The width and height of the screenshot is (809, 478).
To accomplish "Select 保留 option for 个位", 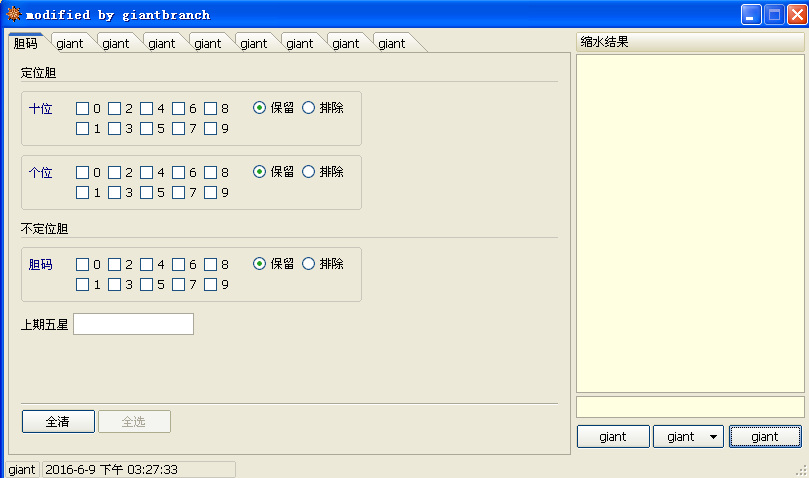I will tap(260, 171).
